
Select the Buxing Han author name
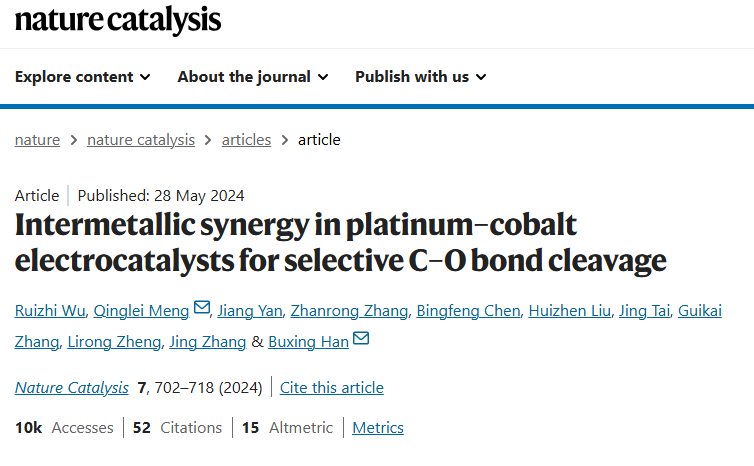pyautogui.click(x=308, y=342)
